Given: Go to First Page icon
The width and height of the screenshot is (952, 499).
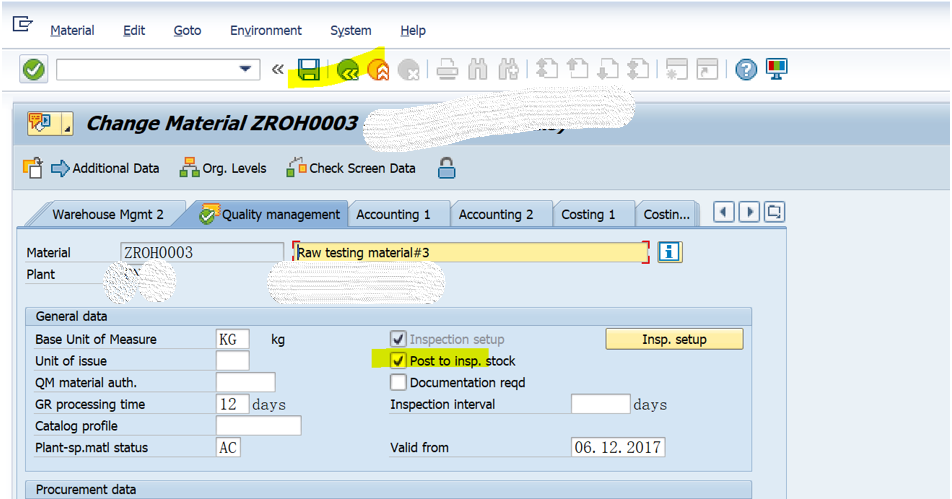Looking at the screenshot, I should click(547, 69).
